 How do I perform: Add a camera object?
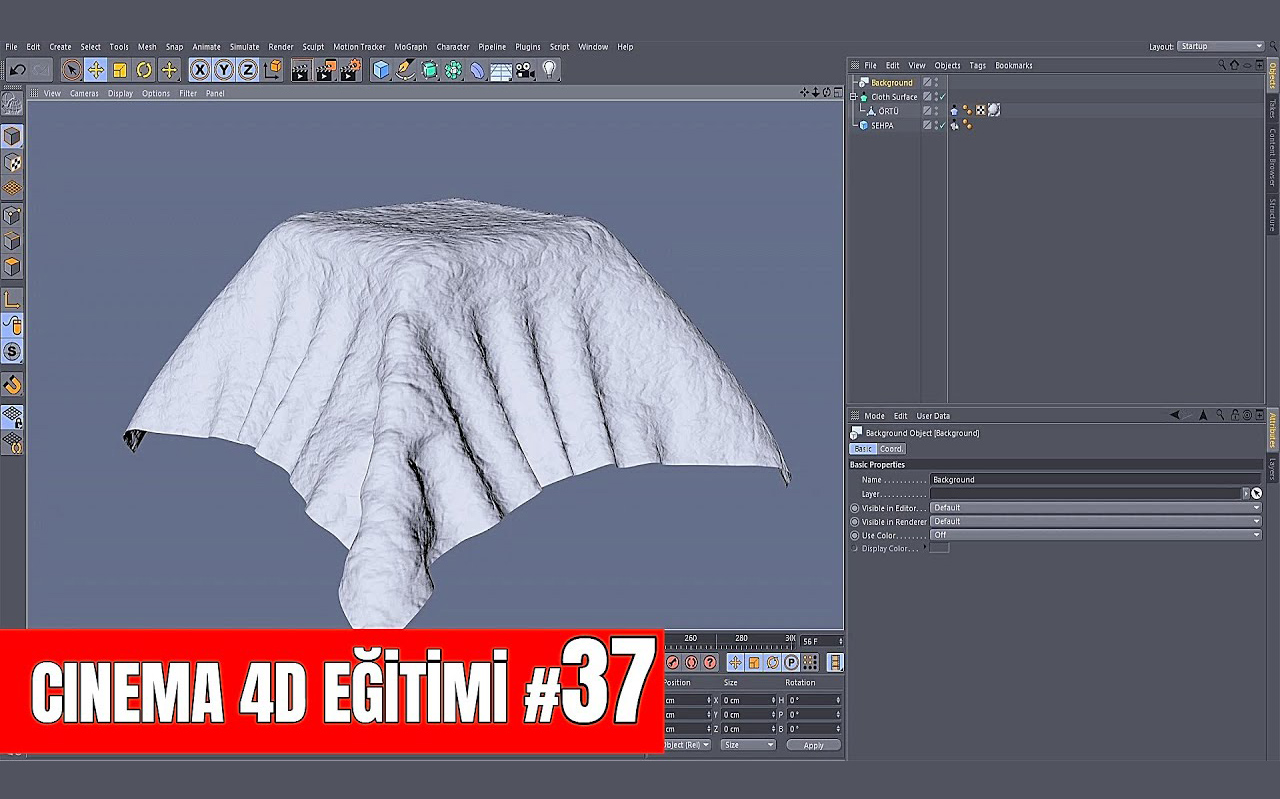[525, 70]
